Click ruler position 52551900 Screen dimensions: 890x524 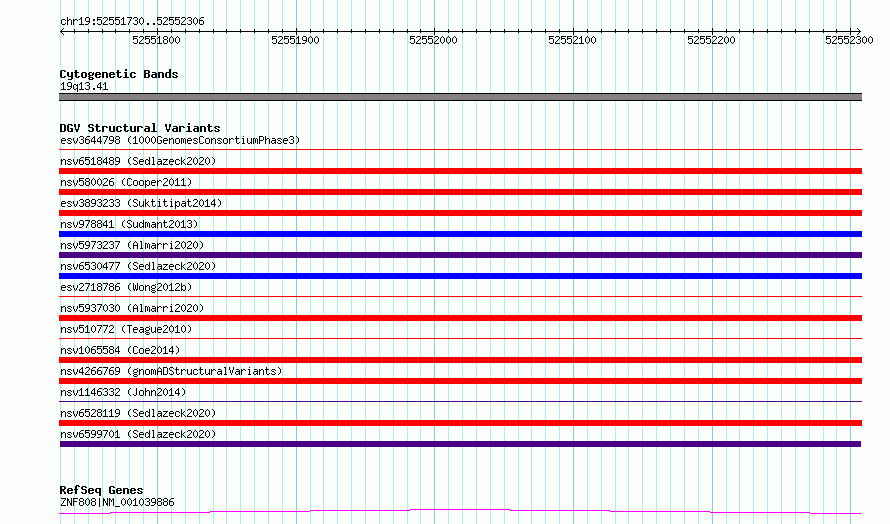[x=295, y=40]
